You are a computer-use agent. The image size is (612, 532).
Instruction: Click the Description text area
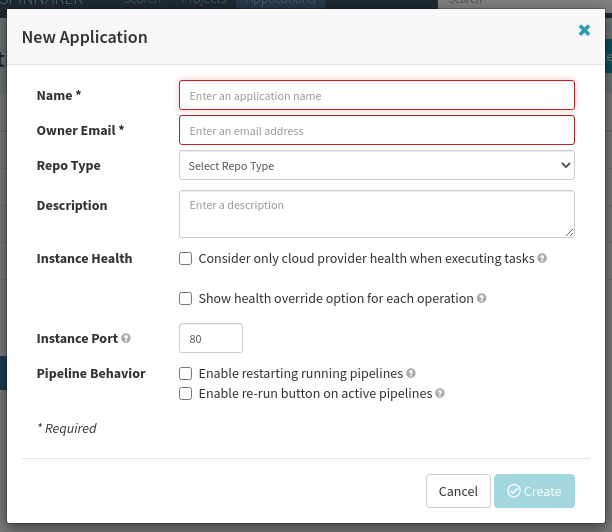376,214
